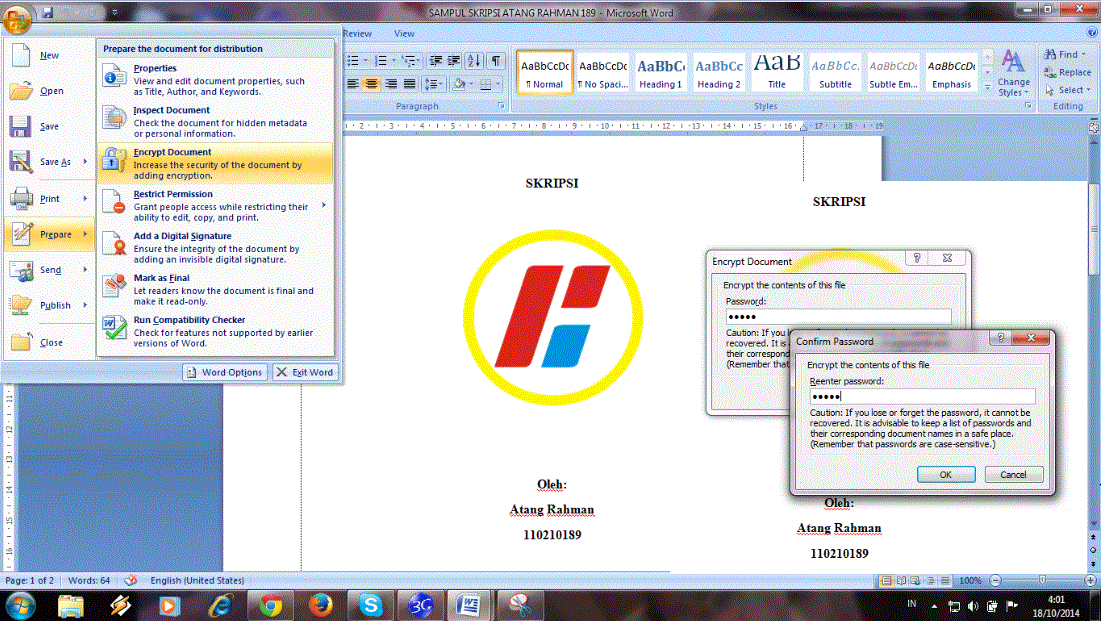Click Word Options button
Image resolution: width=1101 pixels, height=621 pixels.
[225, 372]
